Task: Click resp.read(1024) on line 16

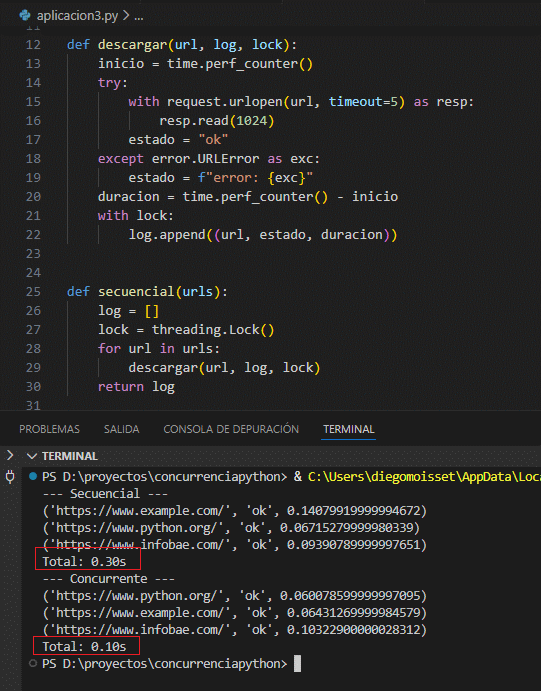Action: tap(217, 121)
